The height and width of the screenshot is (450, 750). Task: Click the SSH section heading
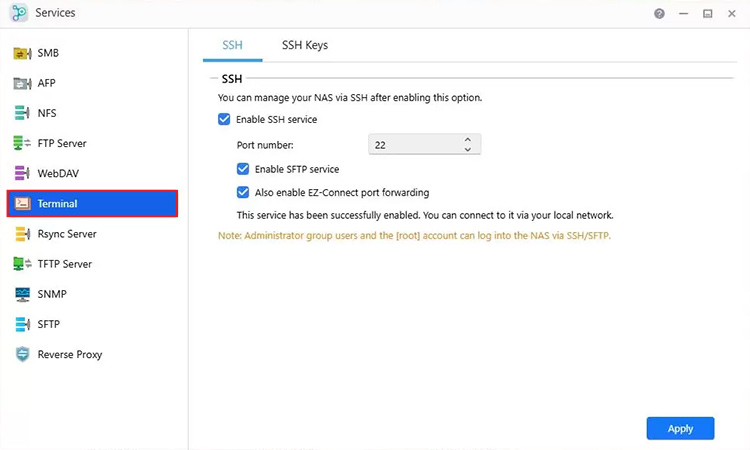pos(232,79)
